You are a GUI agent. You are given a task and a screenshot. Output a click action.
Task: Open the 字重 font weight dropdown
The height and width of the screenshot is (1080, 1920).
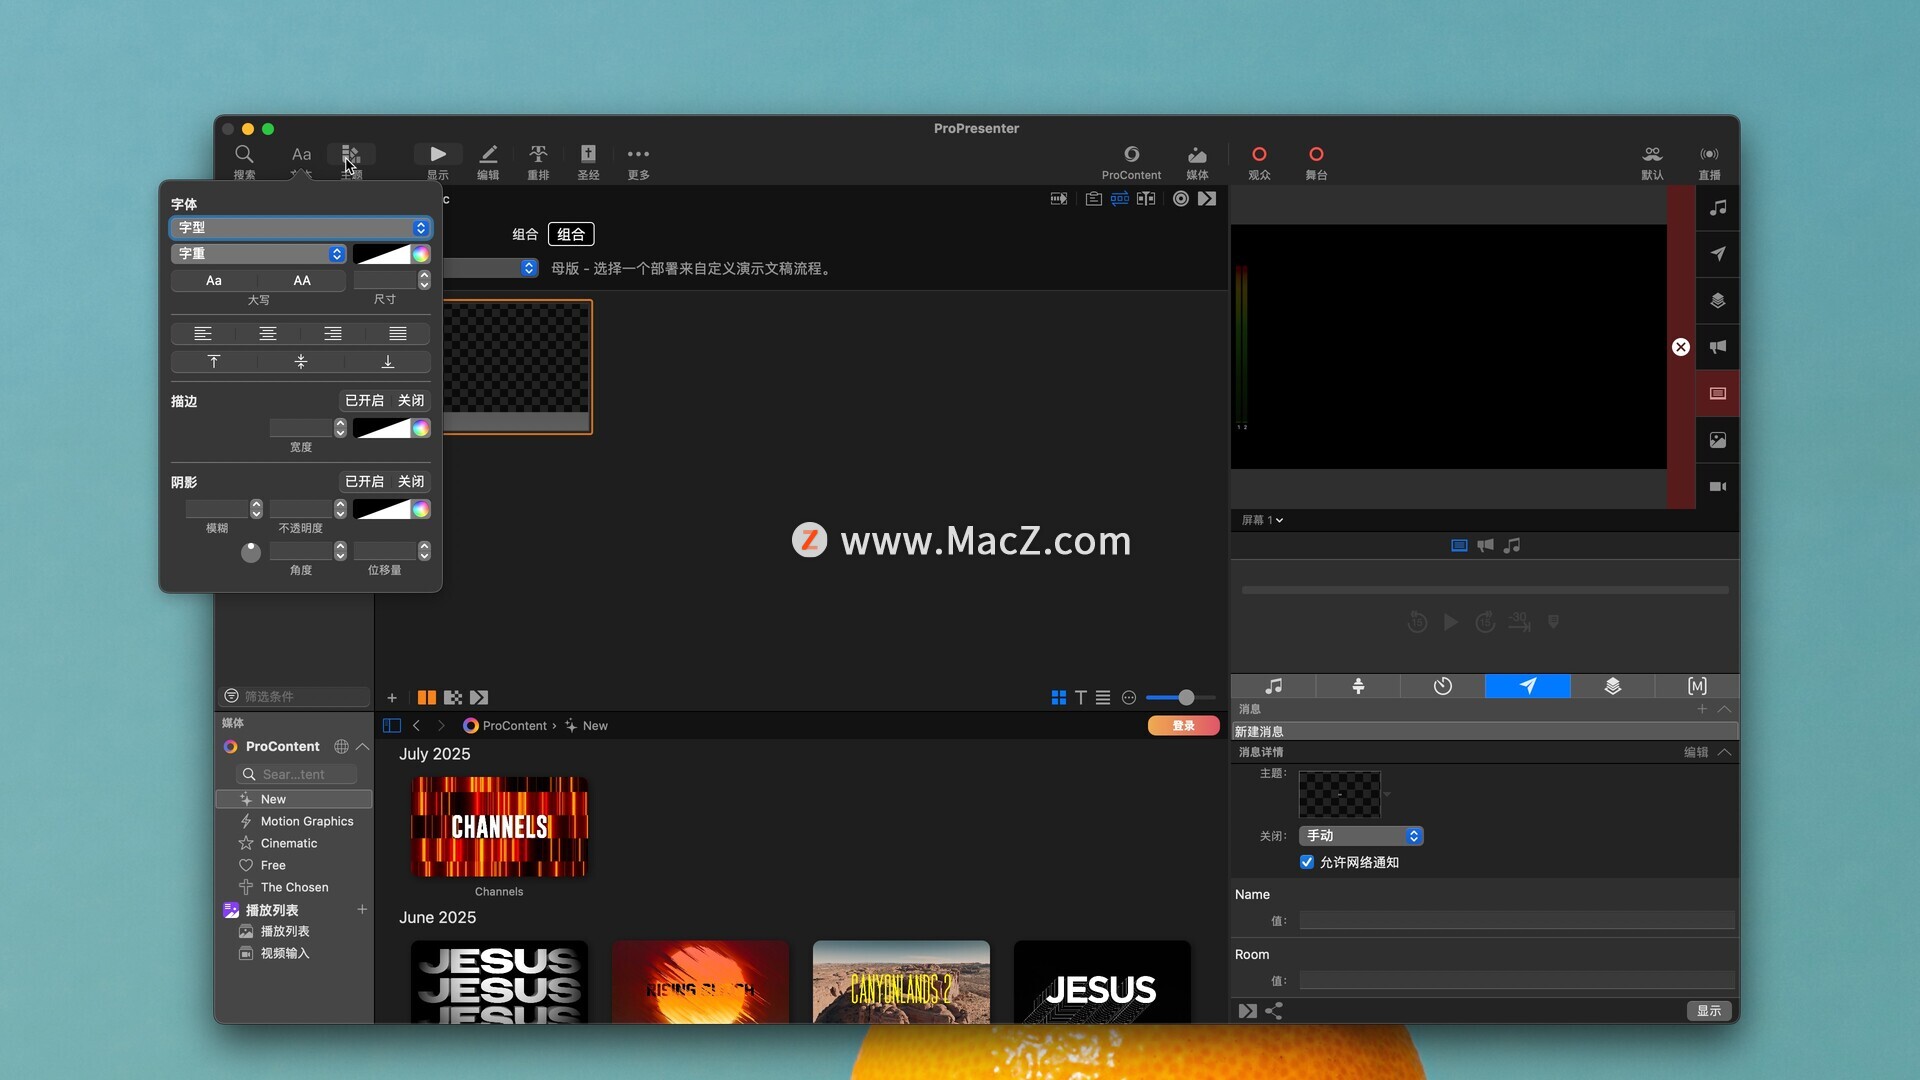pos(258,254)
